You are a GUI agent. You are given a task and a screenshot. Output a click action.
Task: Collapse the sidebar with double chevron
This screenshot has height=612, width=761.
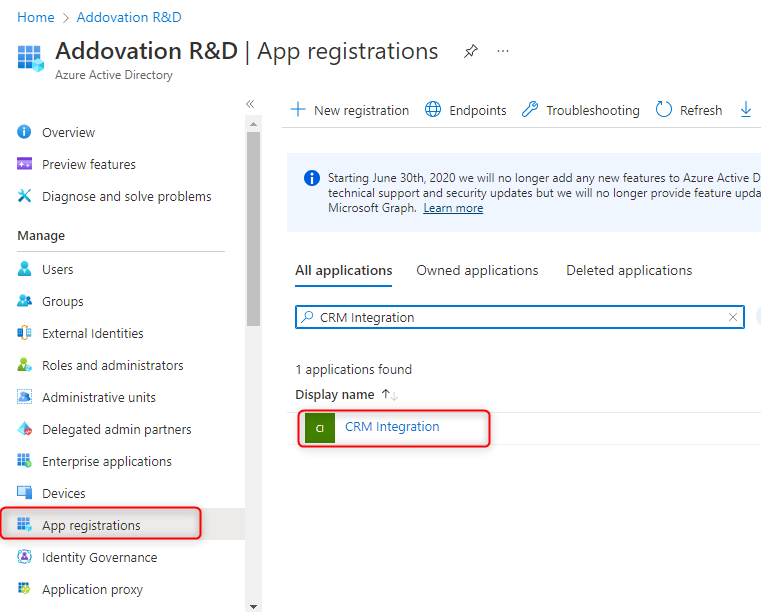coord(250,104)
